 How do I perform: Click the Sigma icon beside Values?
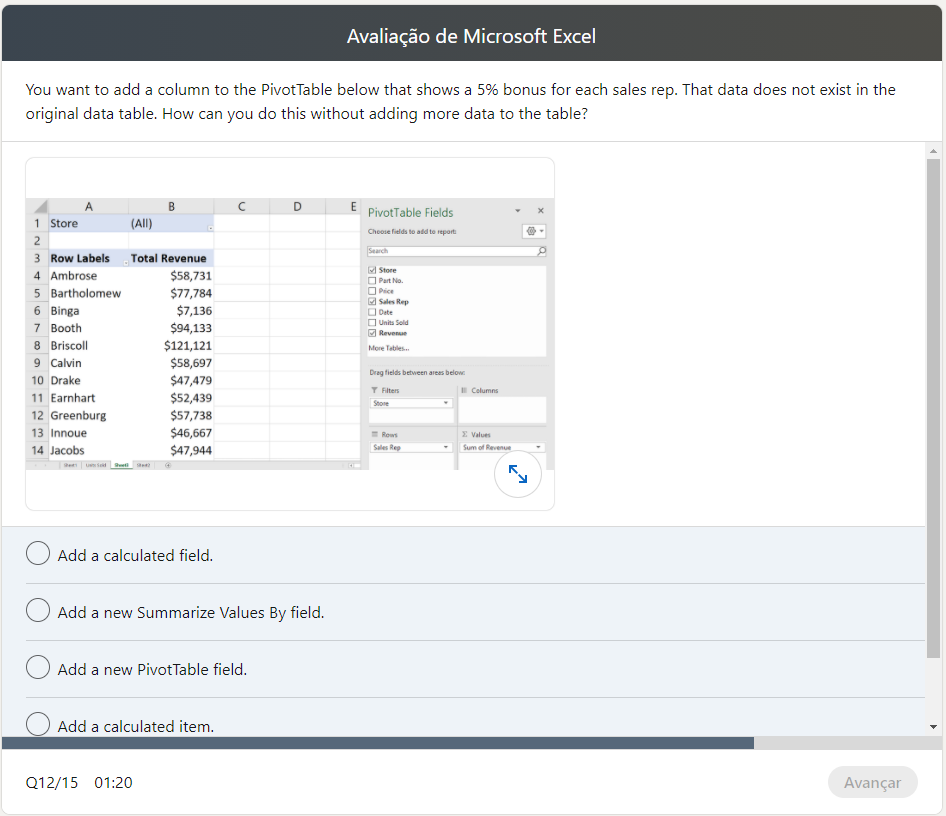point(464,433)
